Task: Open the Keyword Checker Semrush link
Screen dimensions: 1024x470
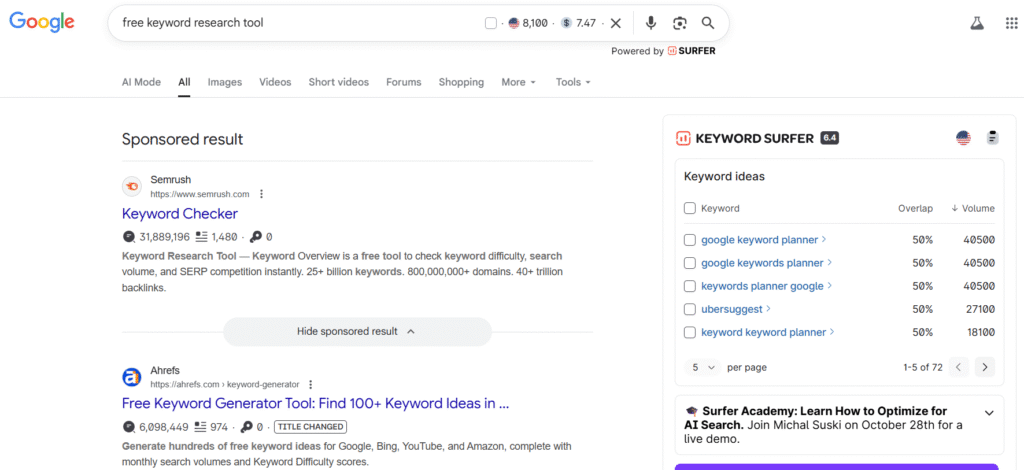Action: point(180,213)
